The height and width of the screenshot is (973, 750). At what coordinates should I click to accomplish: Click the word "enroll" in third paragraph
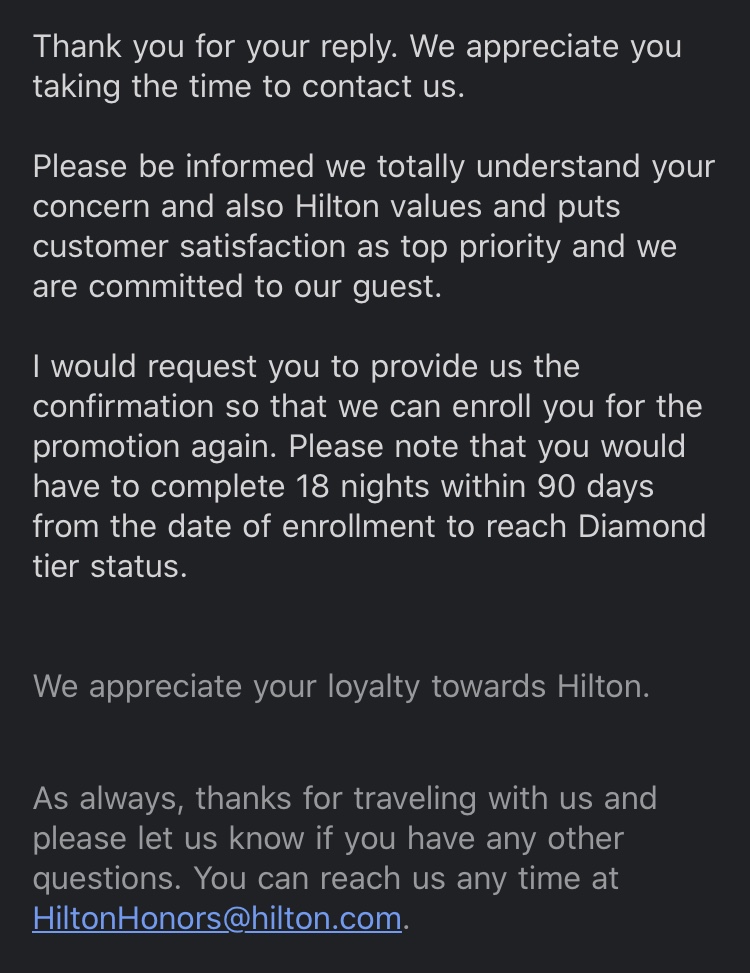[x=491, y=406]
